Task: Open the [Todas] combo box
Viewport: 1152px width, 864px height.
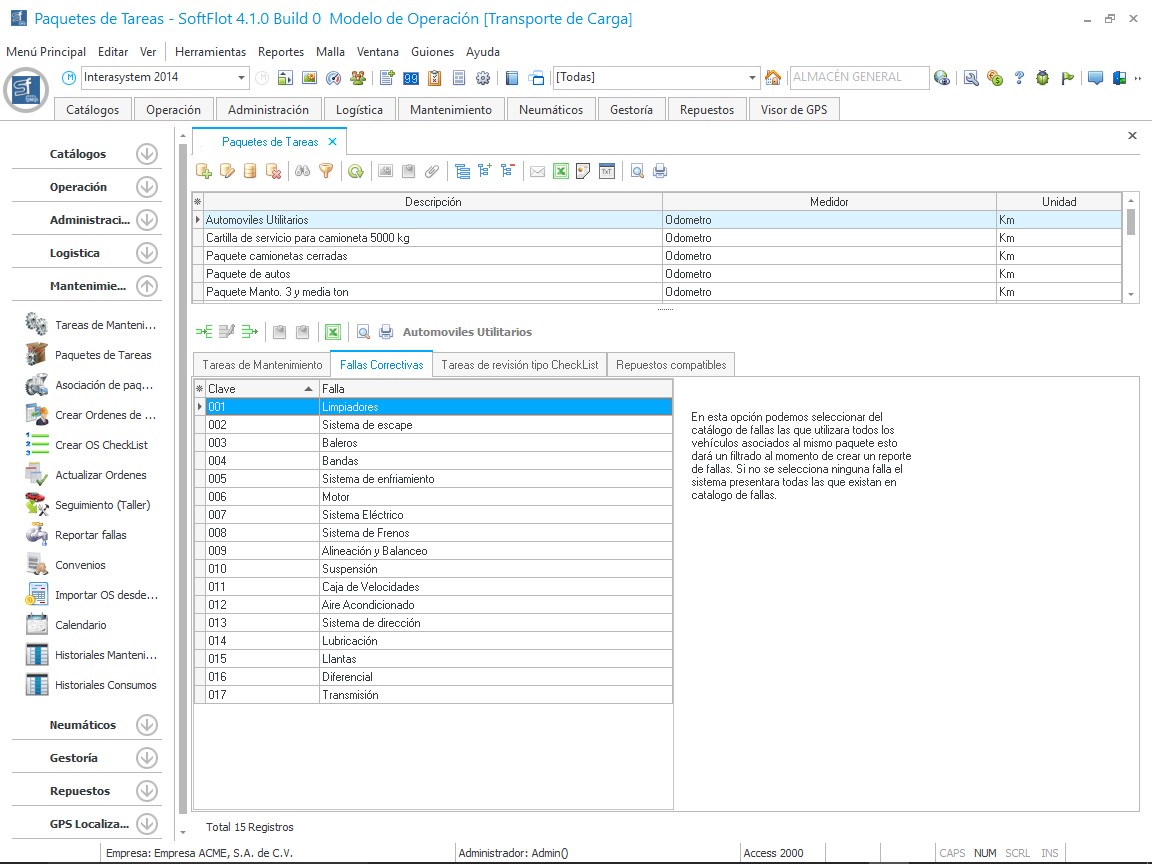Action: 753,78
